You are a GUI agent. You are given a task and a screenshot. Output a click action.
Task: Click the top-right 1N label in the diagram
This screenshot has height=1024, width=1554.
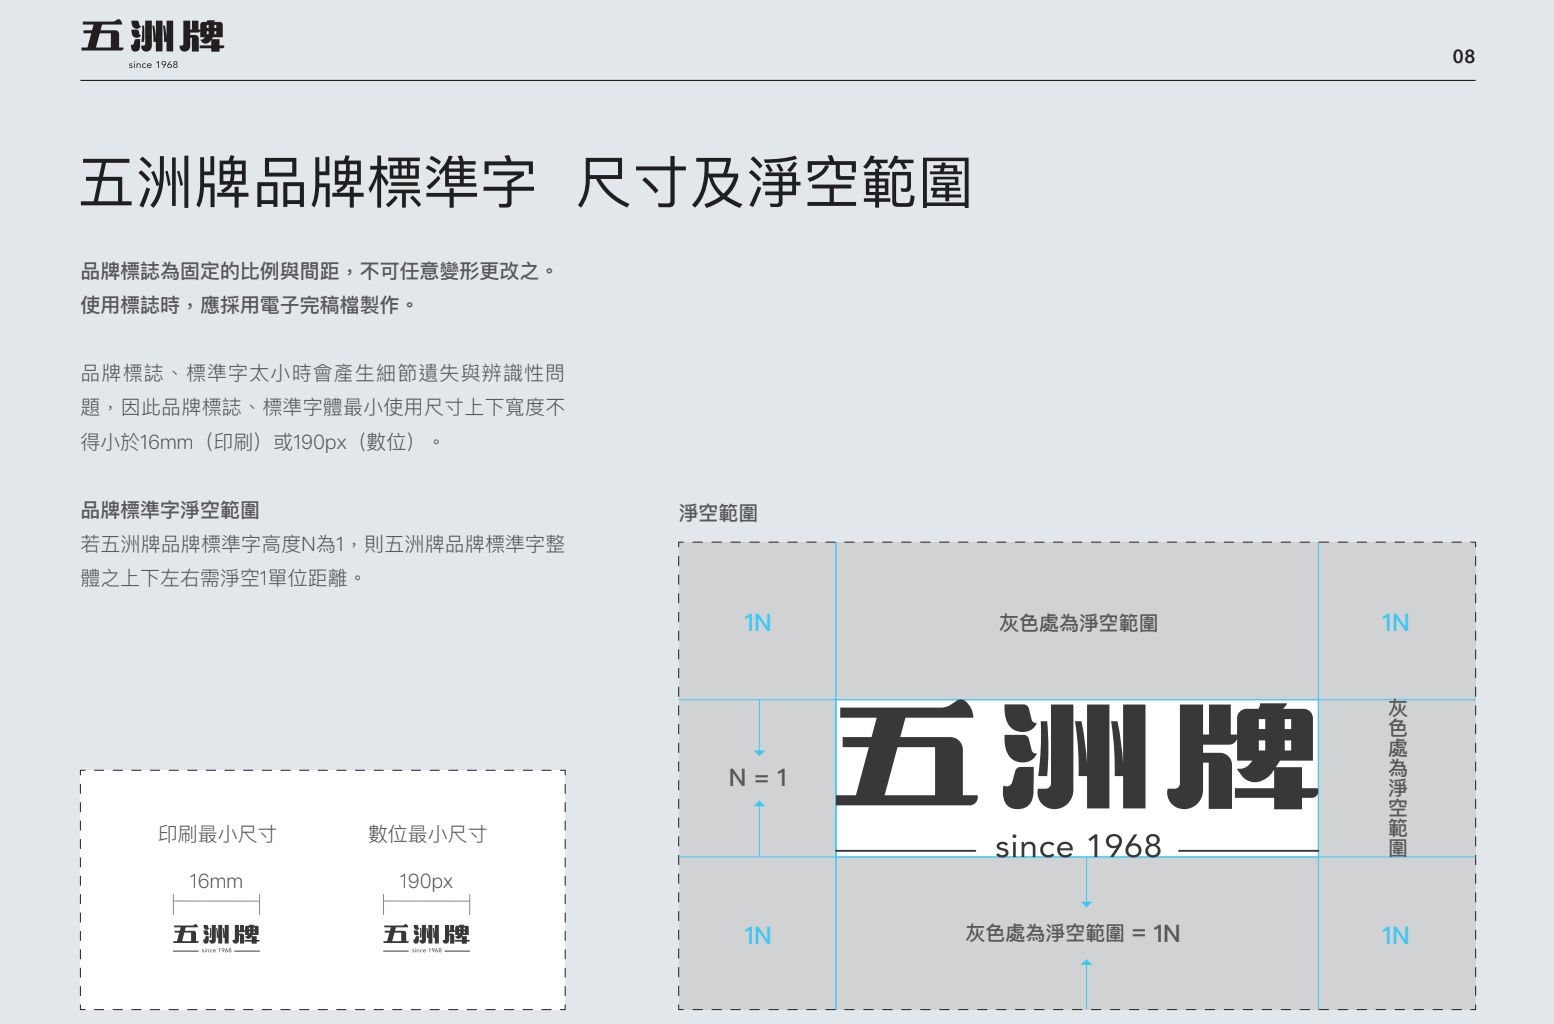pyautogui.click(x=1395, y=623)
